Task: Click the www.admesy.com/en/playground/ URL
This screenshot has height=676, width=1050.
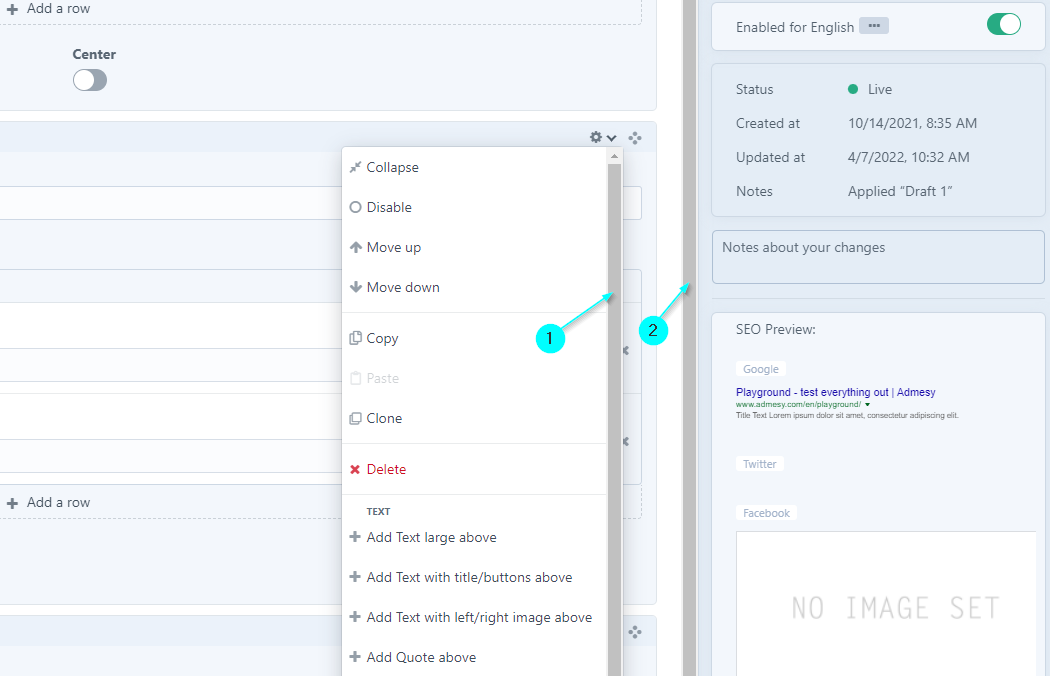Action: 798,405
